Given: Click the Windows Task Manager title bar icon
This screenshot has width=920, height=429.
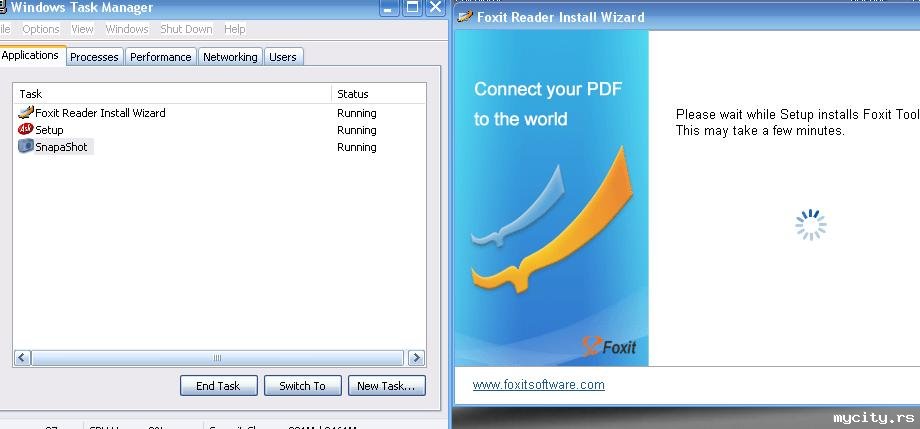Looking at the screenshot, I should pos(2,8).
